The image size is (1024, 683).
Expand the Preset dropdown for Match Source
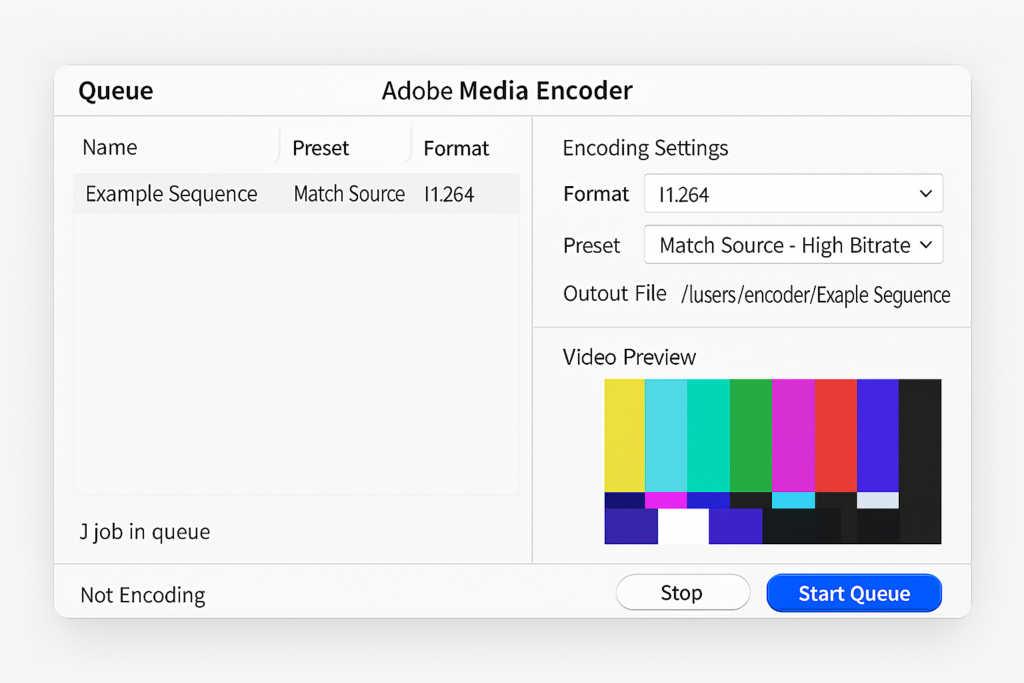(x=792, y=245)
